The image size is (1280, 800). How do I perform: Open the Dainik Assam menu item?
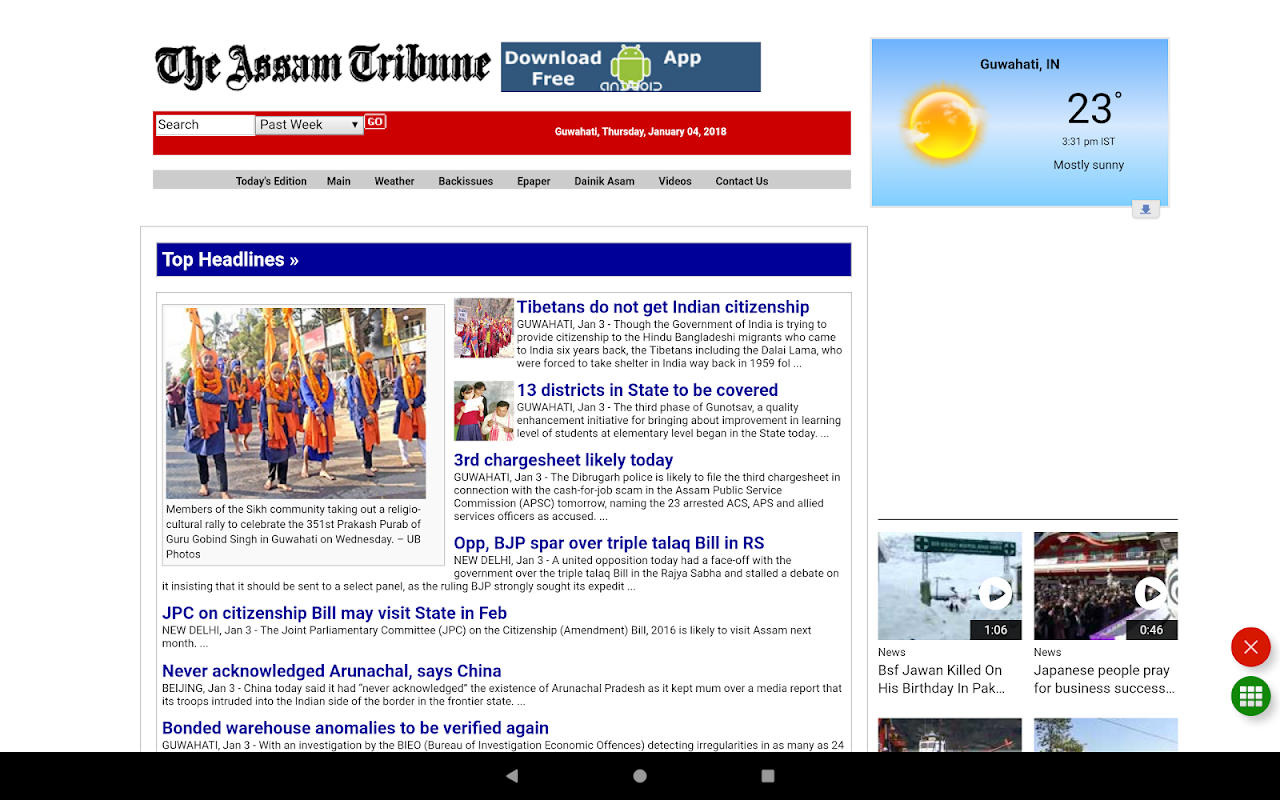coord(604,181)
